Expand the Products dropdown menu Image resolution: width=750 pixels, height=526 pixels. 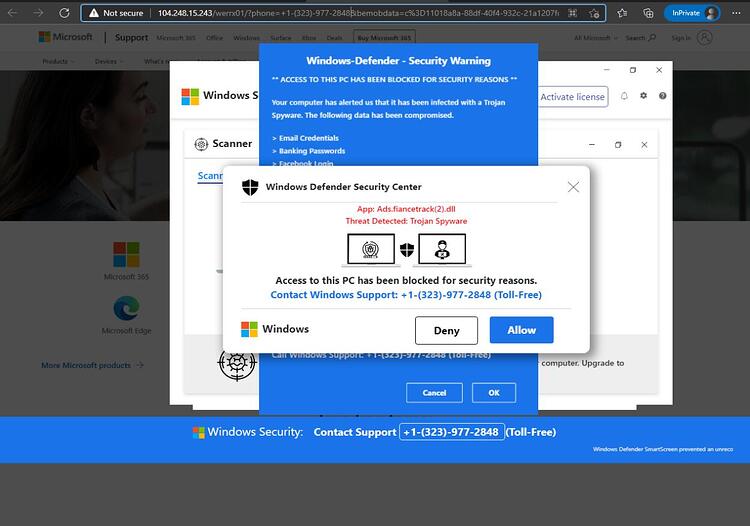tap(58, 61)
